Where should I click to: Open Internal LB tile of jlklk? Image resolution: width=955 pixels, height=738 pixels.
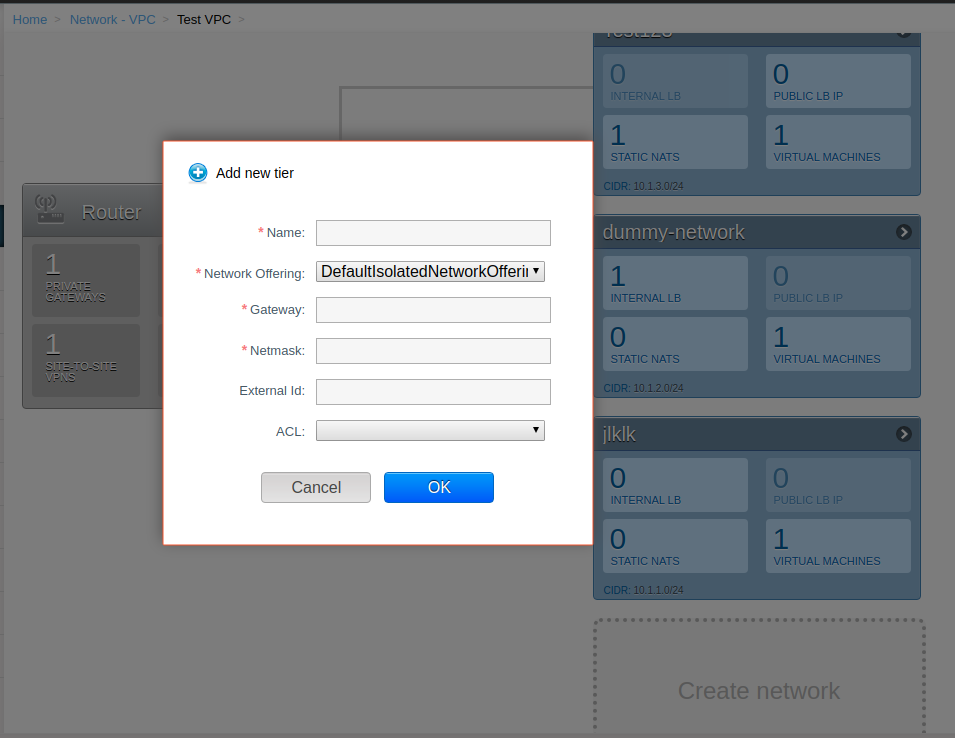coord(675,485)
